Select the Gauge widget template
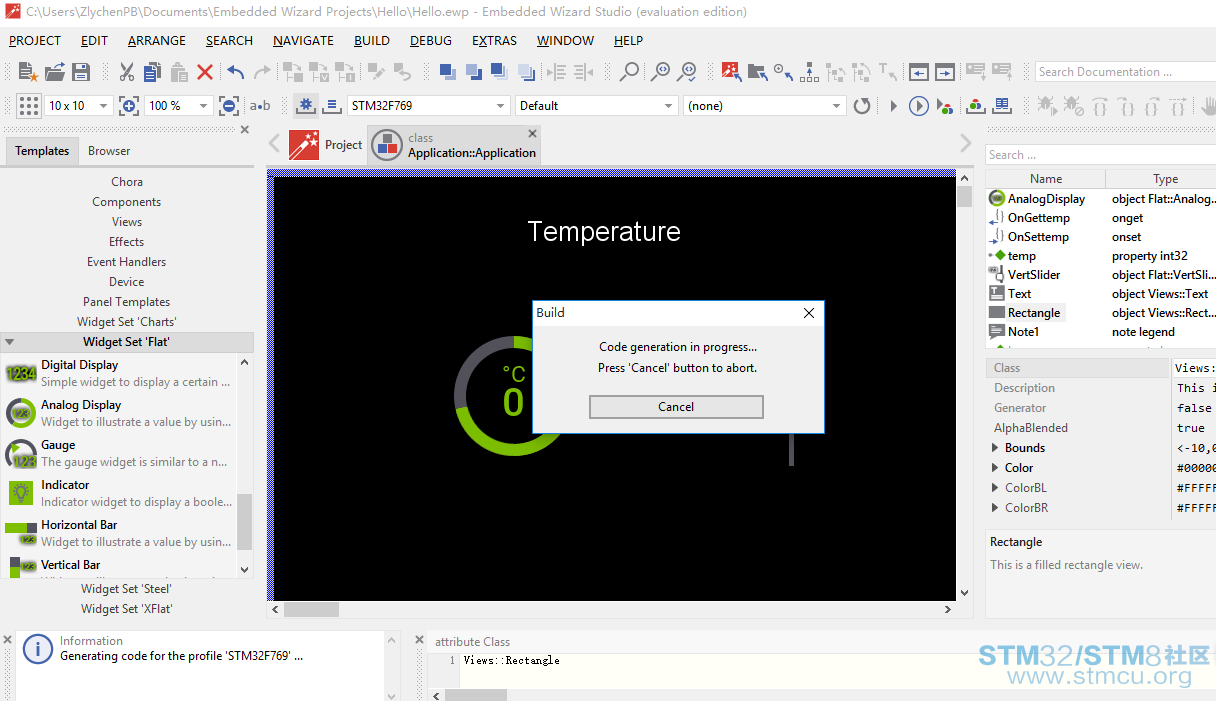This screenshot has height=701, width=1216. pyautogui.click(x=120, y=453)
